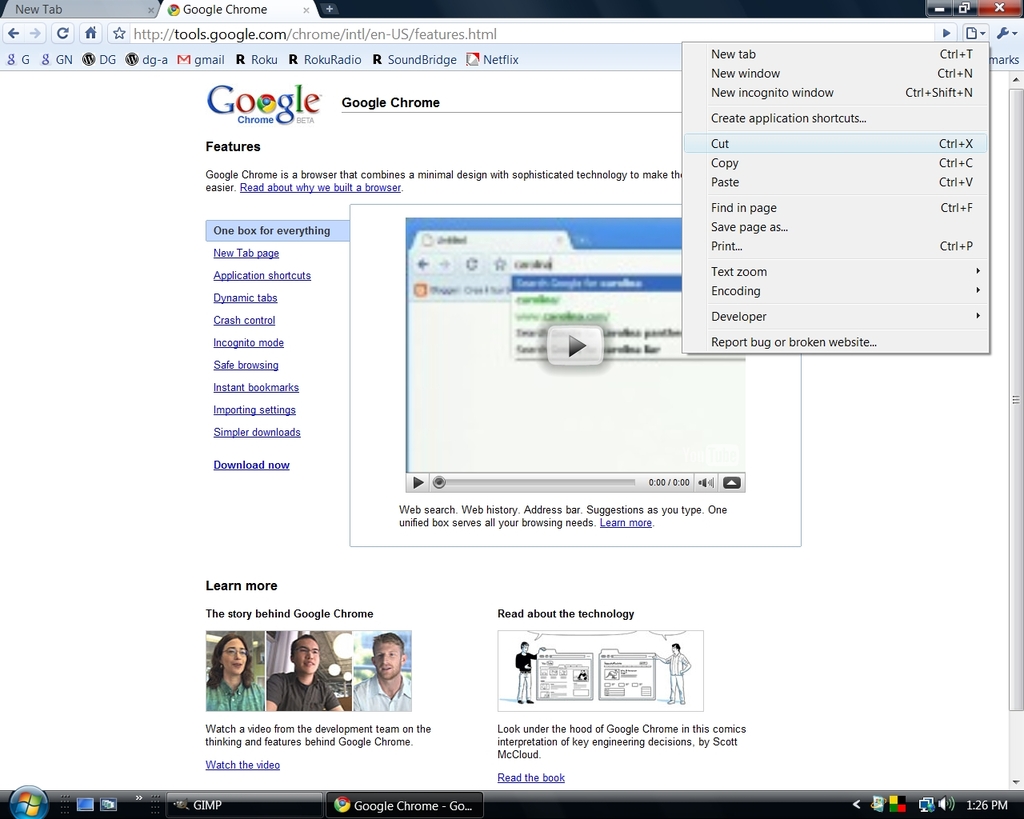Reload the current page

[x=63, y=33]
